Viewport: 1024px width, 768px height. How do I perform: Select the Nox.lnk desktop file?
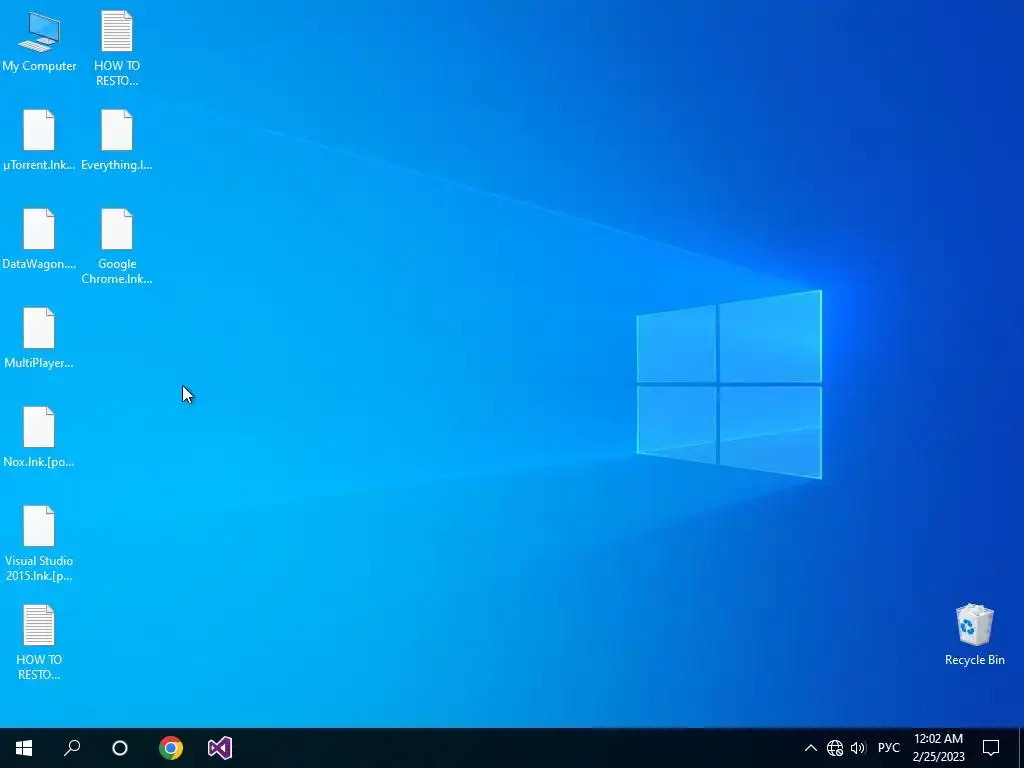(39, 437)
